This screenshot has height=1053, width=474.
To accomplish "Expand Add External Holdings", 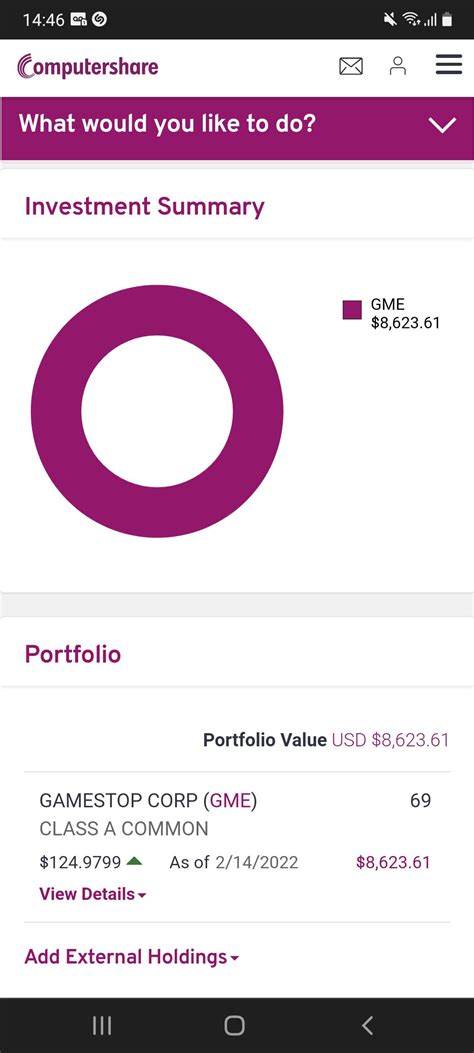I will pyautogui.click(x=132, y=957).
